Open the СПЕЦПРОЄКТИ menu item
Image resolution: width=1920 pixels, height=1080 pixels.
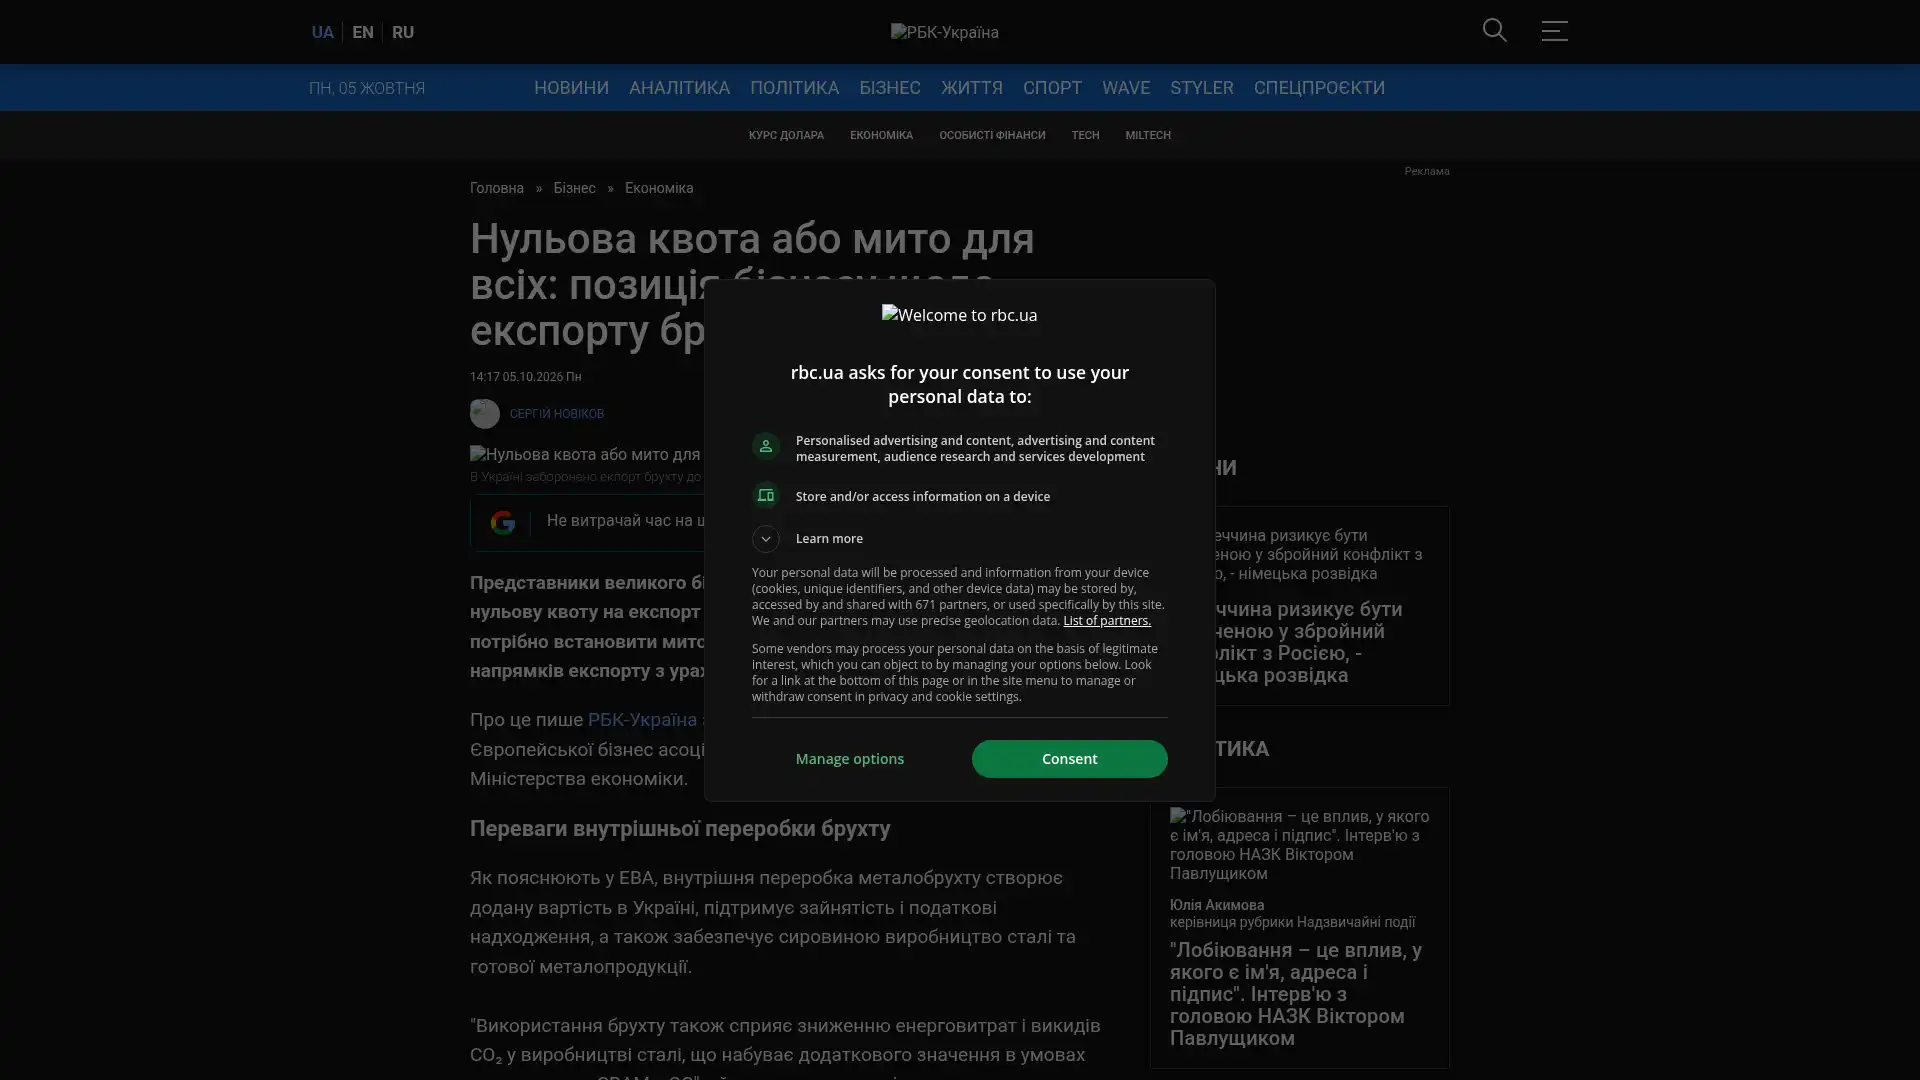point(1319,88)
